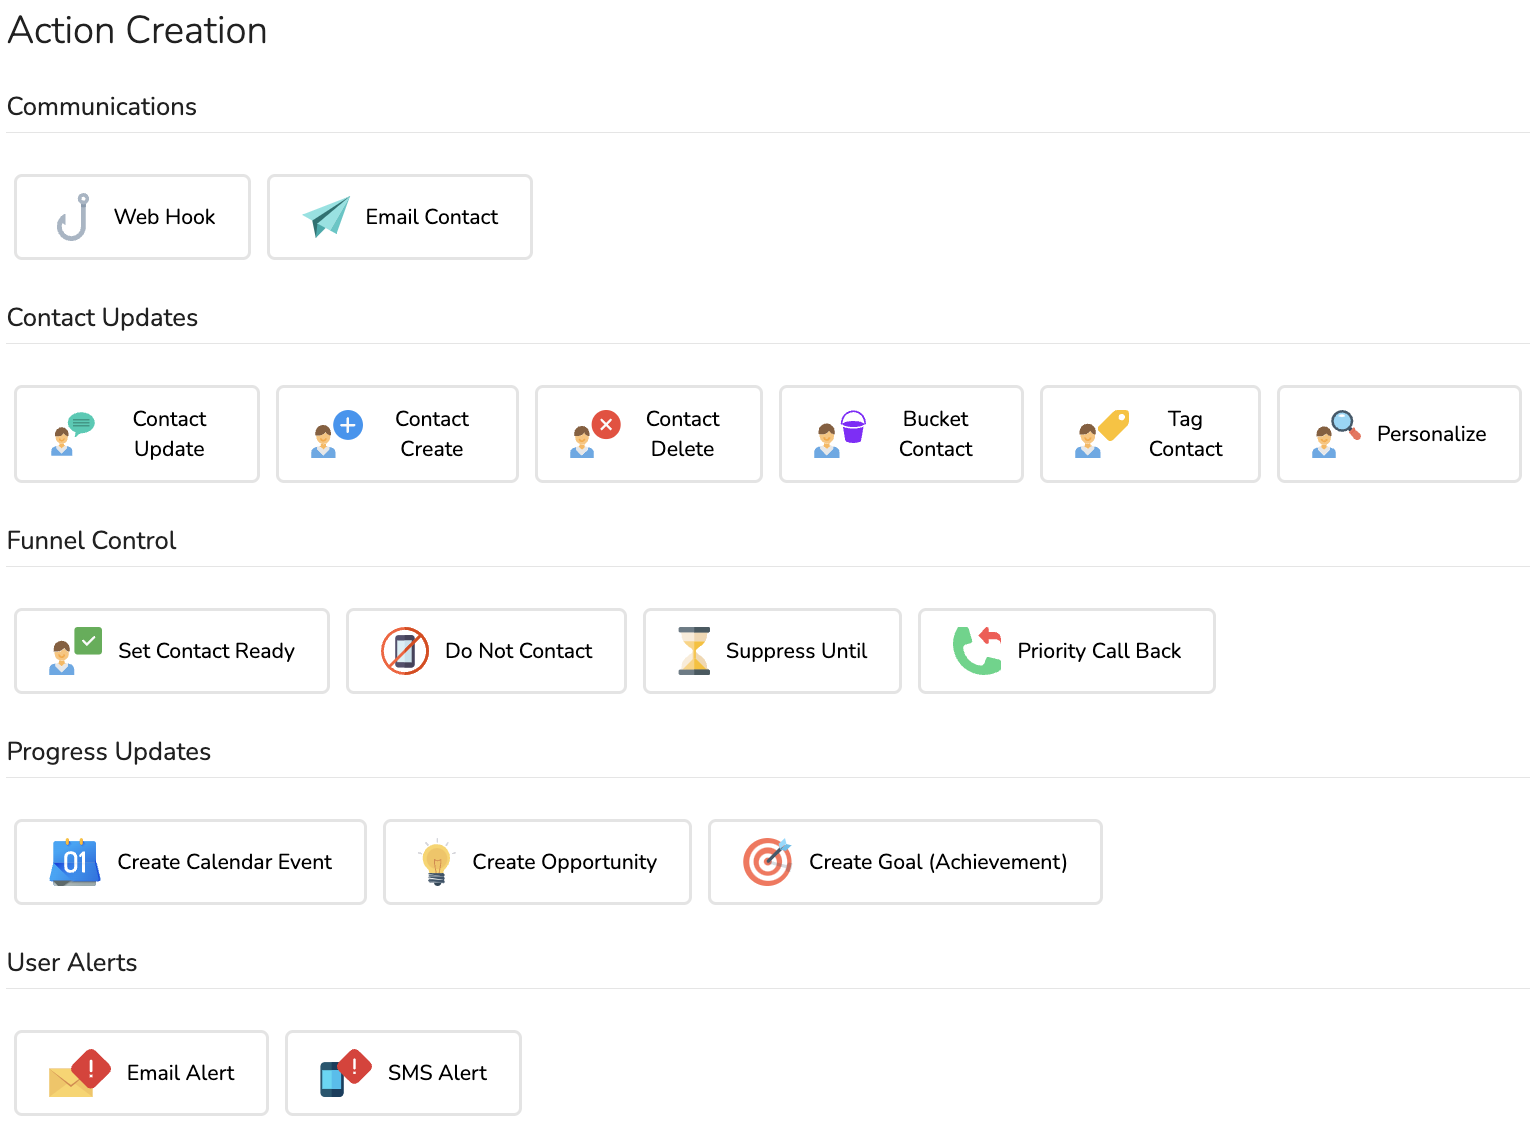
Task: Select the Bucket Contact action
Action: point(901,434)
